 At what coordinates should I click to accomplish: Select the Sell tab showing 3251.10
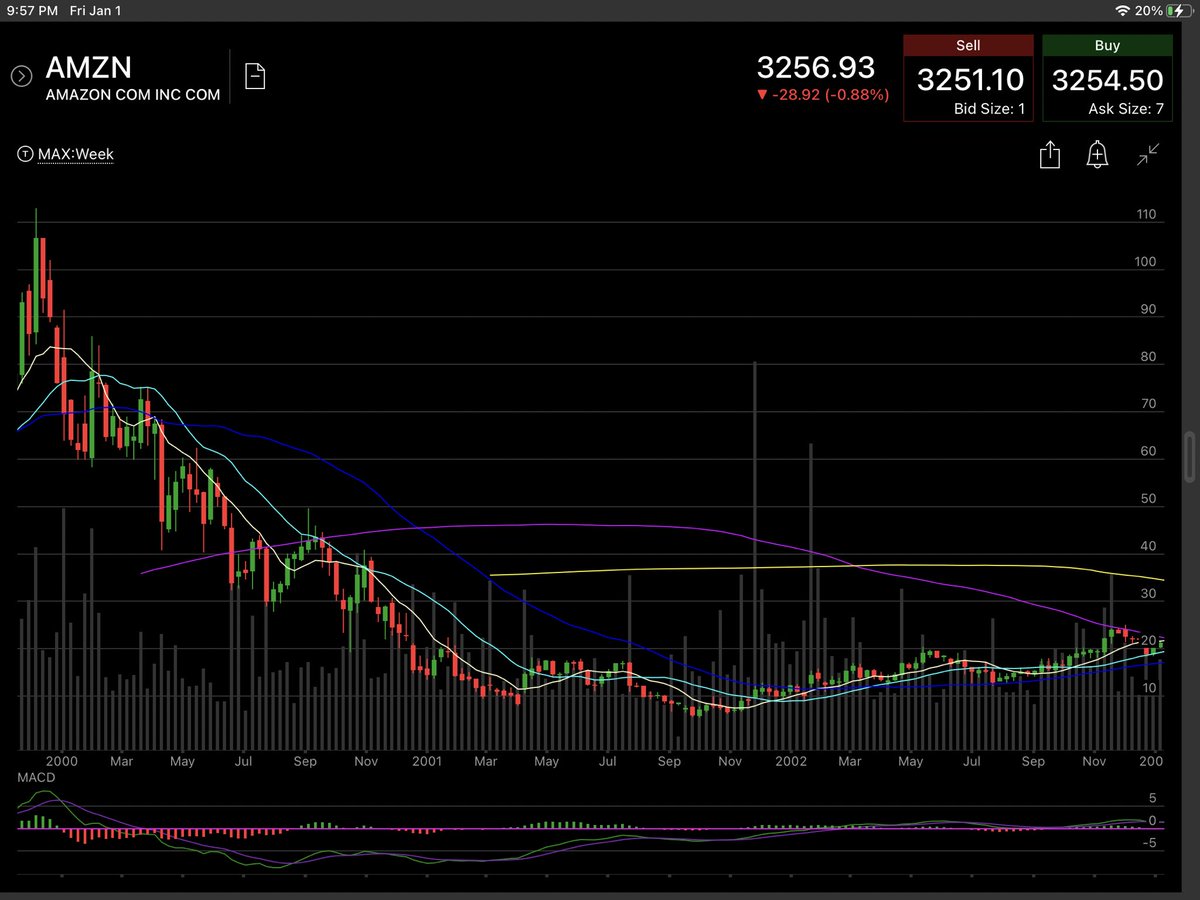pyautogui.click(x=967, y=45)
